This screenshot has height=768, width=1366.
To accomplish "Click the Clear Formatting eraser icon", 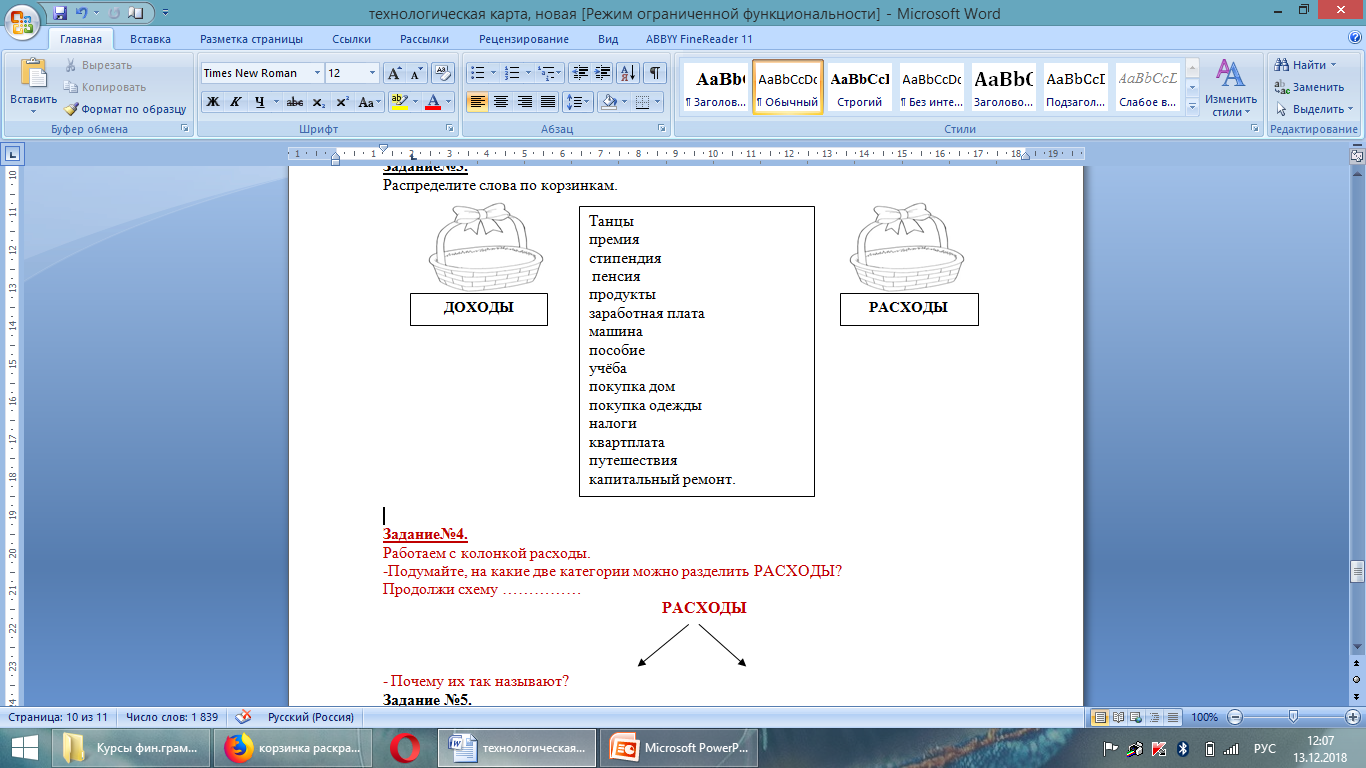I will [443, 73].
